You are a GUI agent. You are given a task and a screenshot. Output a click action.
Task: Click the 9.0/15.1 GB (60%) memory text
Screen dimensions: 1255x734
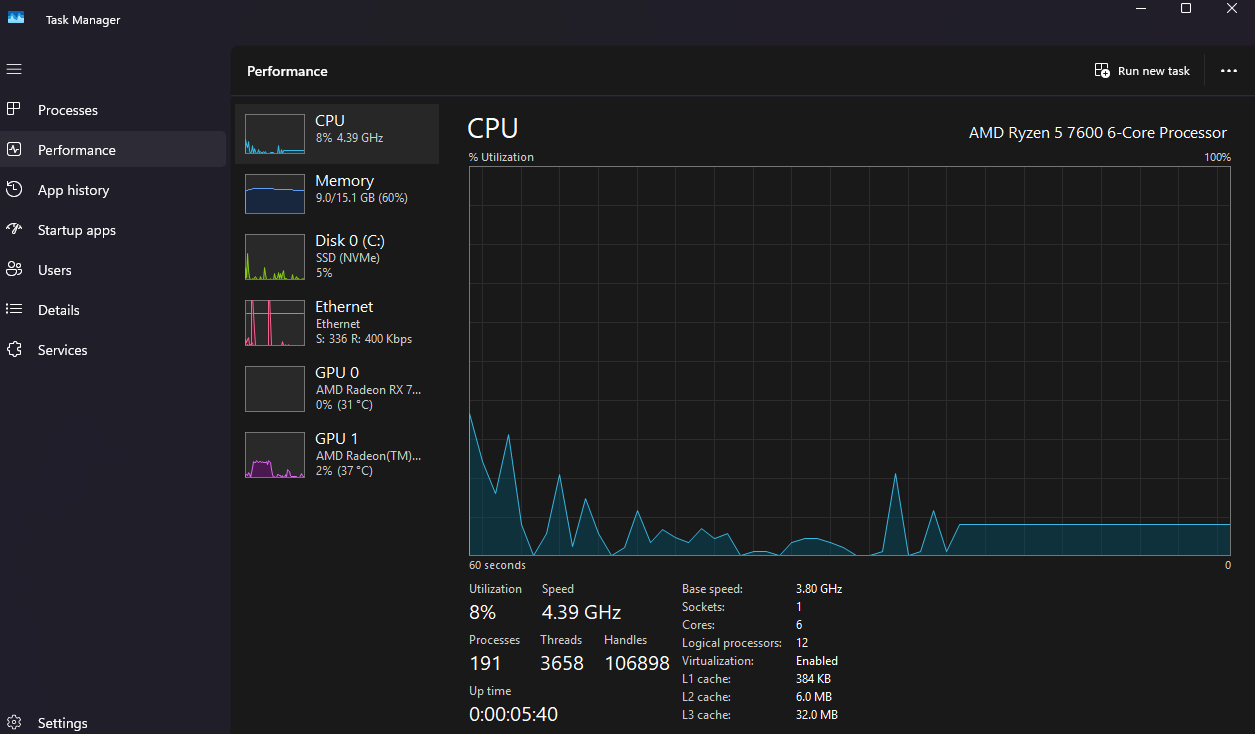pos(361,198)
